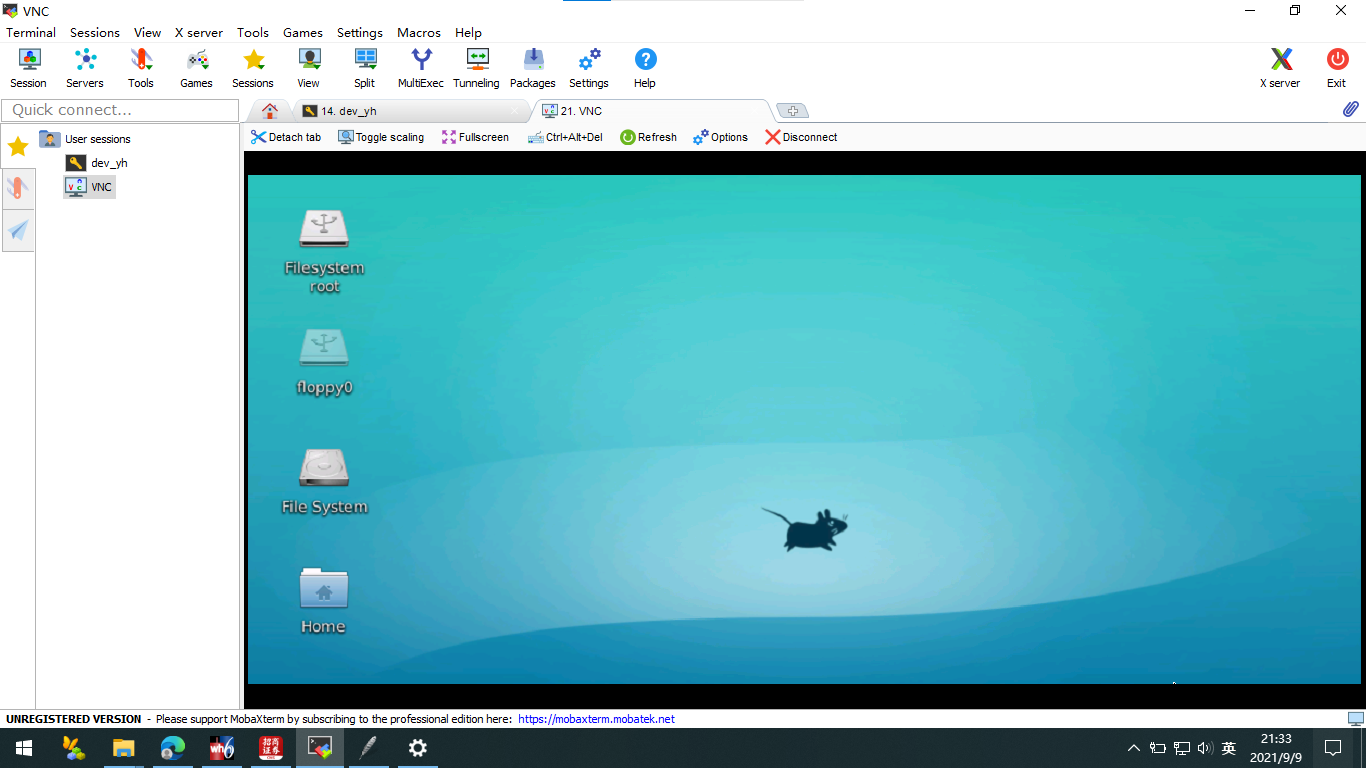The height and width of the screenshot is (768, 1366).
Task: Click the Quick connect input field
Action: [x=120, y=110]
